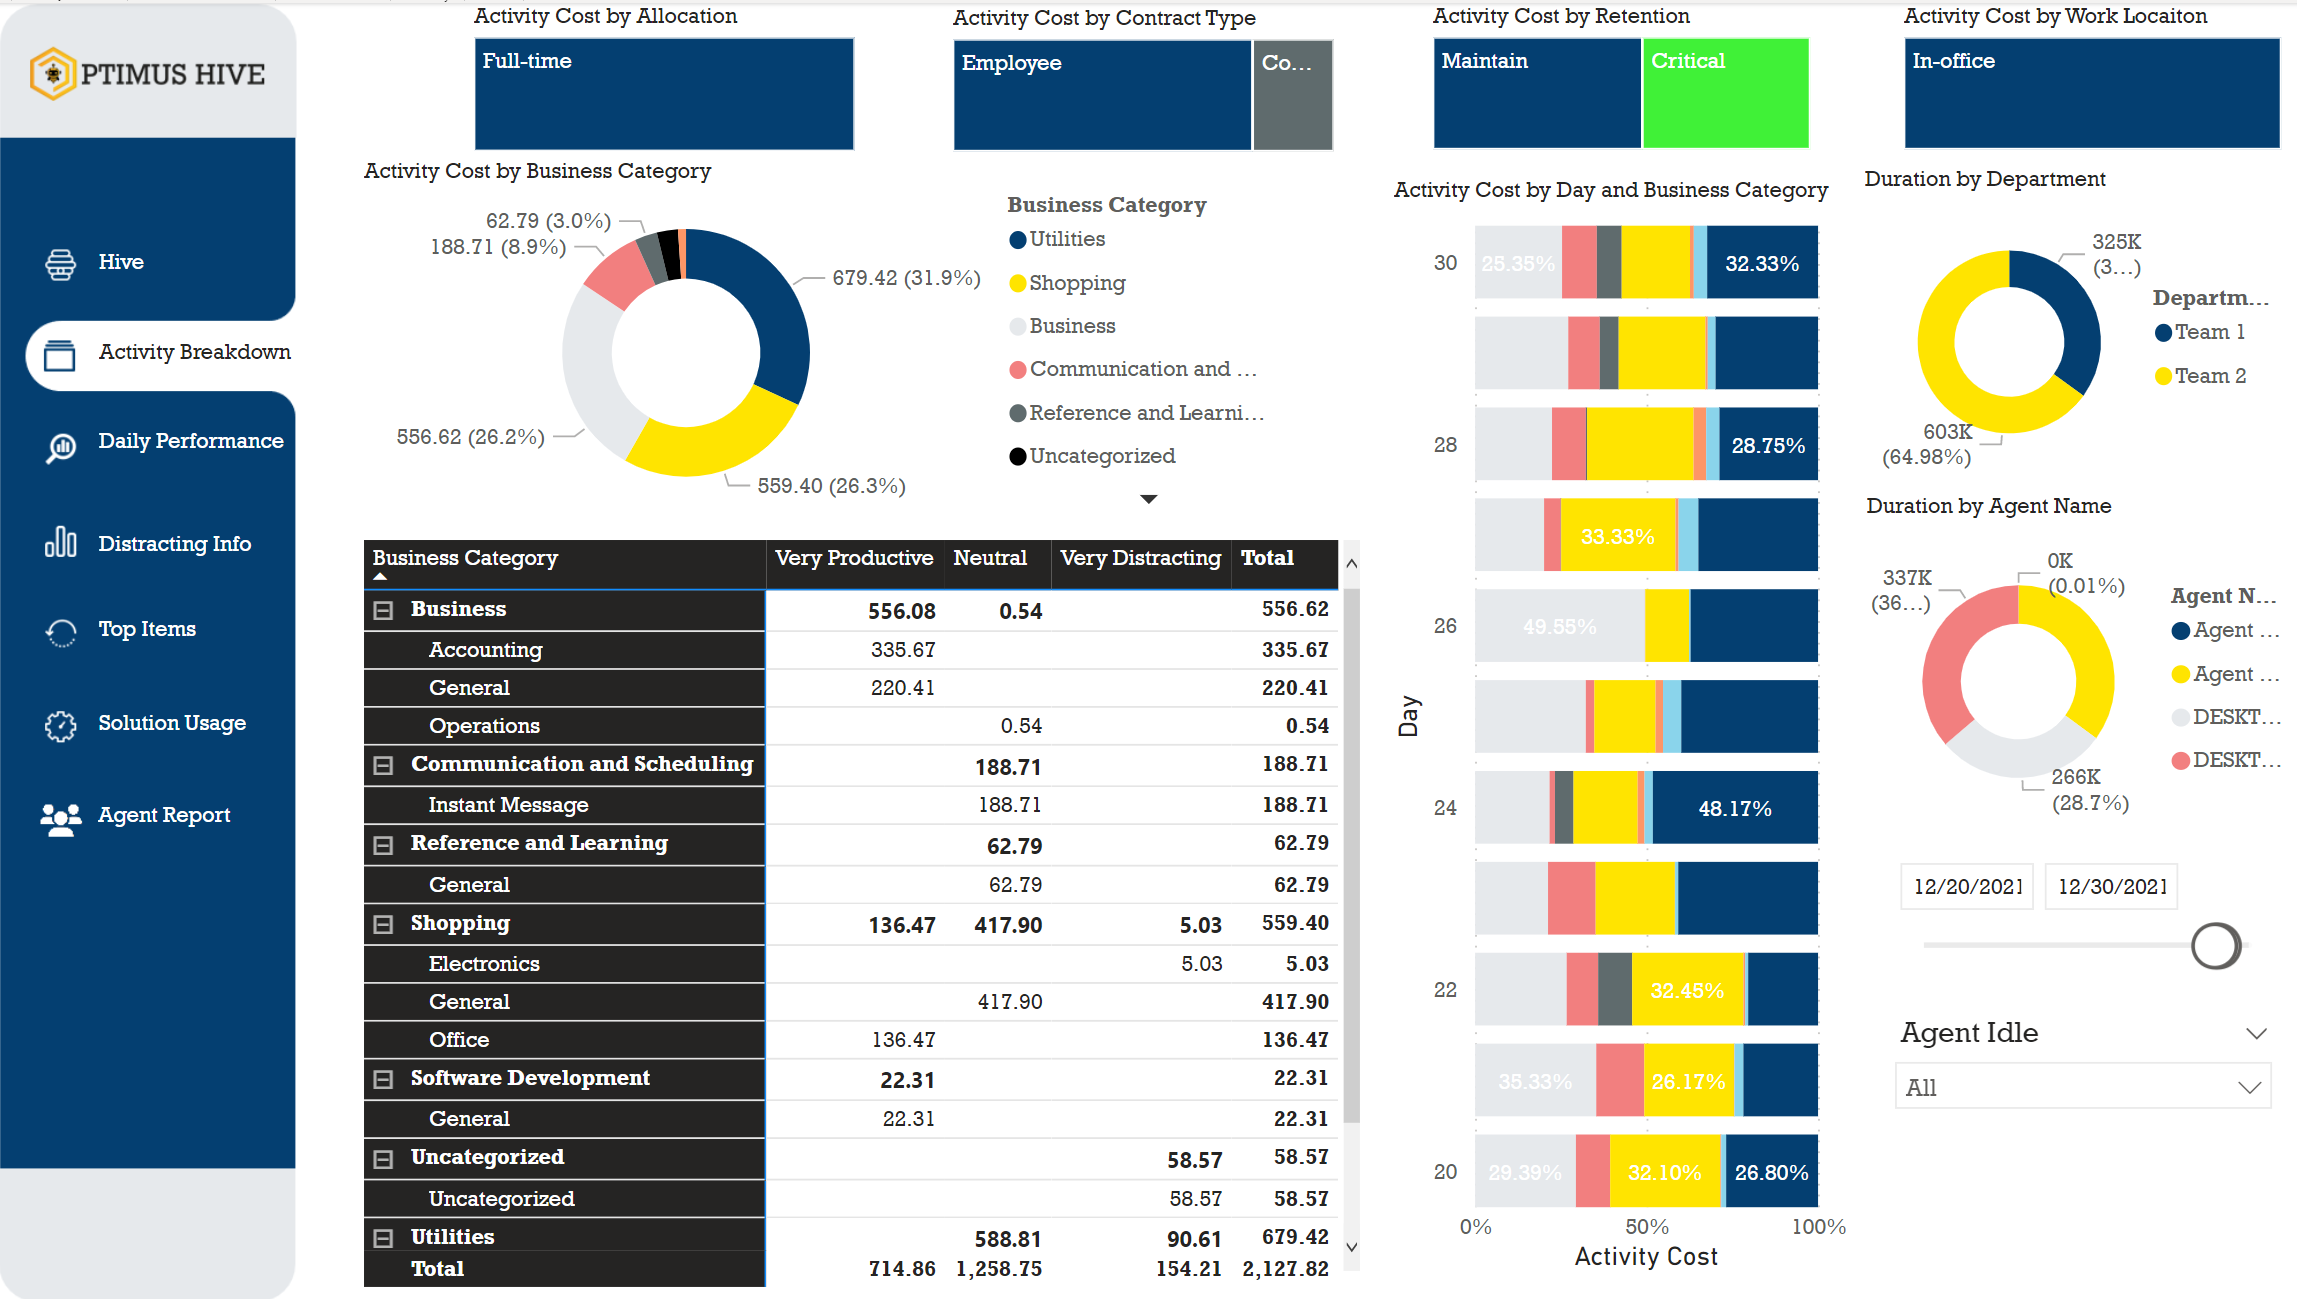Click the Agent Report people icon
The image size is (2297, 1299).
(x=60, y=818)
